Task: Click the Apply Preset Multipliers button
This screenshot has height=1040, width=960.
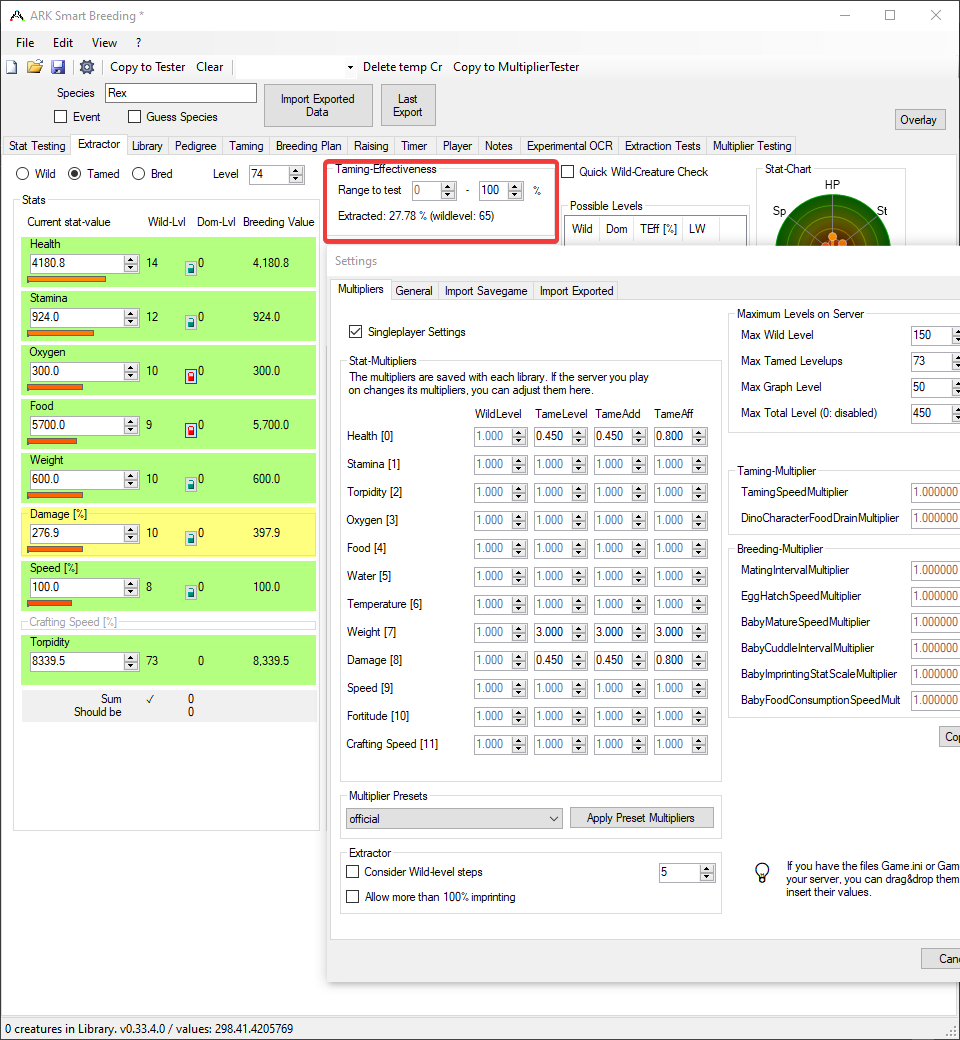Action: point(642,818)
